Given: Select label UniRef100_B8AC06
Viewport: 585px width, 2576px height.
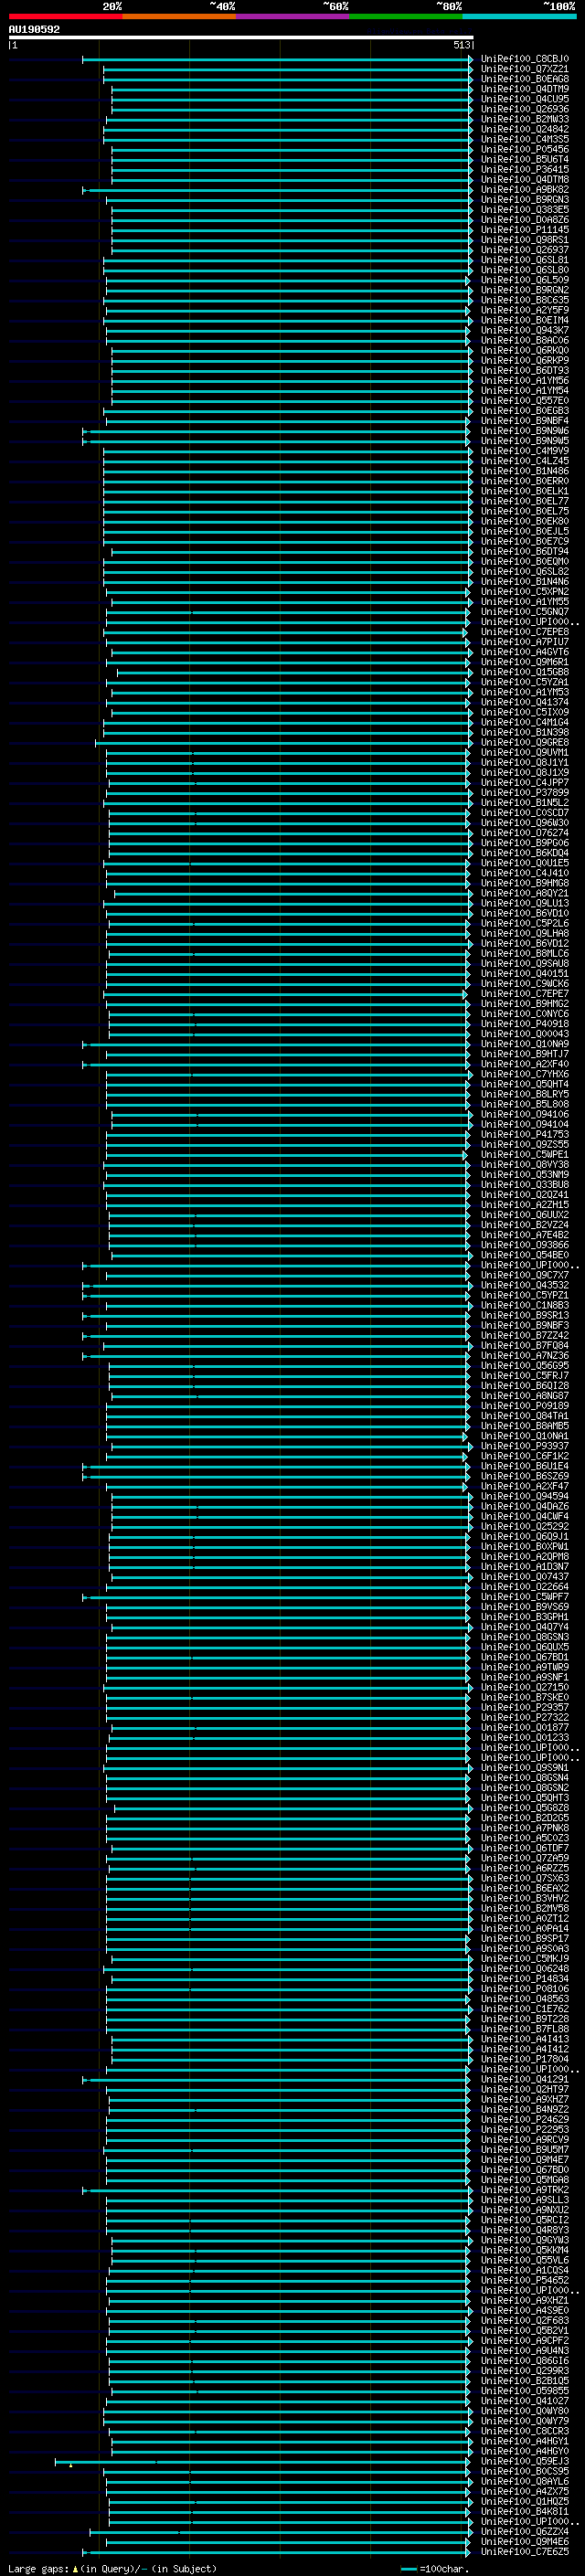Looking at the screenshot, I should click(524, 340).
